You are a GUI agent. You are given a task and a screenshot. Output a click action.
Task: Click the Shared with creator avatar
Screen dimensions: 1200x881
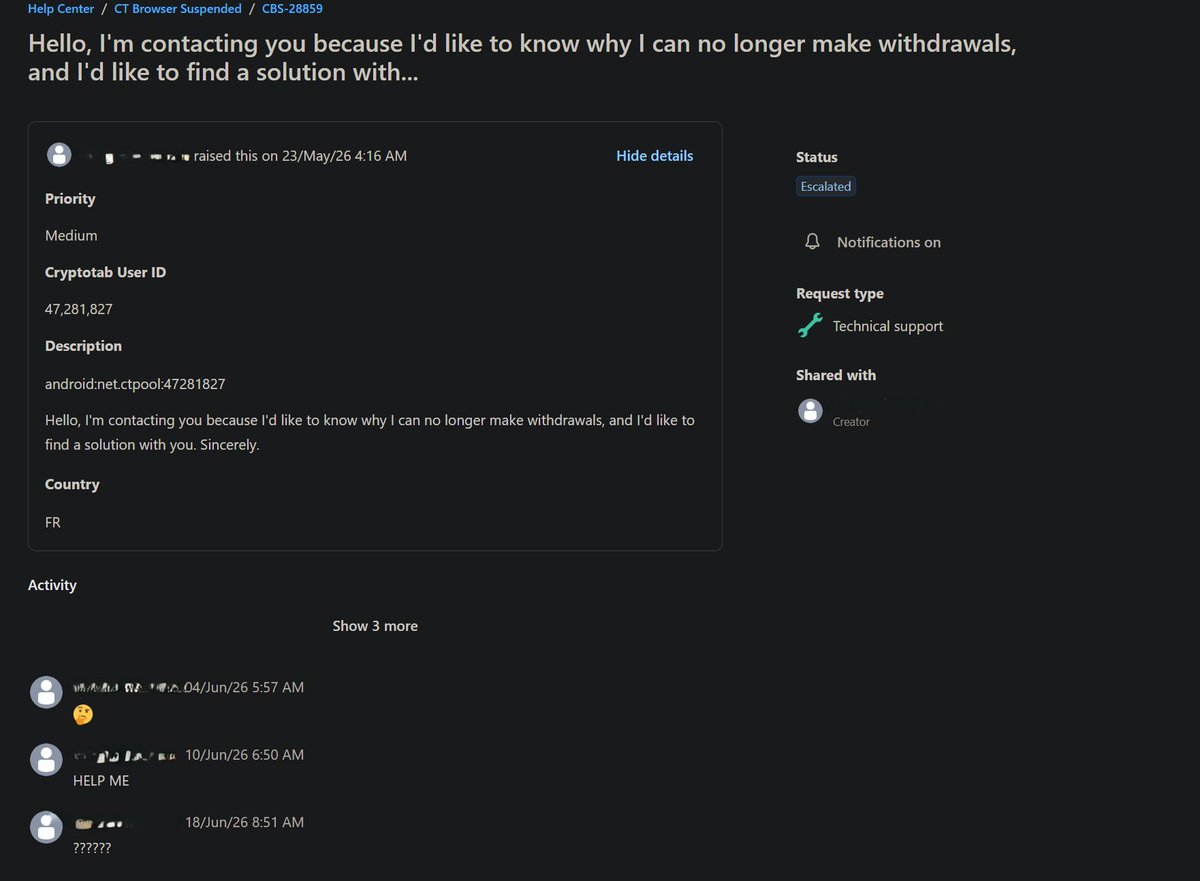coord(810,410)
